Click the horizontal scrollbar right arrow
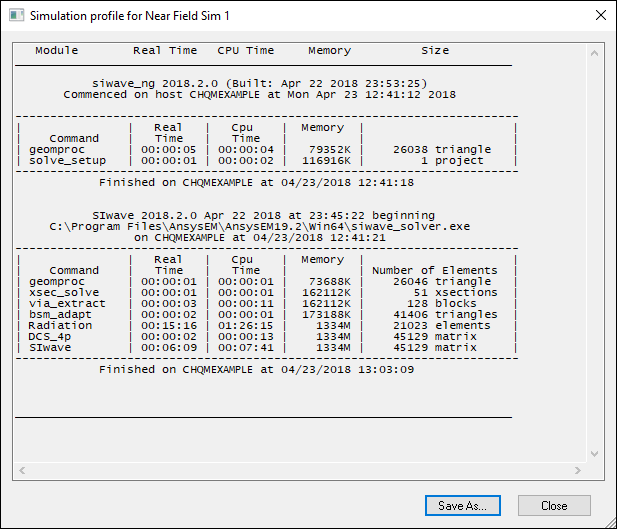 coord(577,470)
